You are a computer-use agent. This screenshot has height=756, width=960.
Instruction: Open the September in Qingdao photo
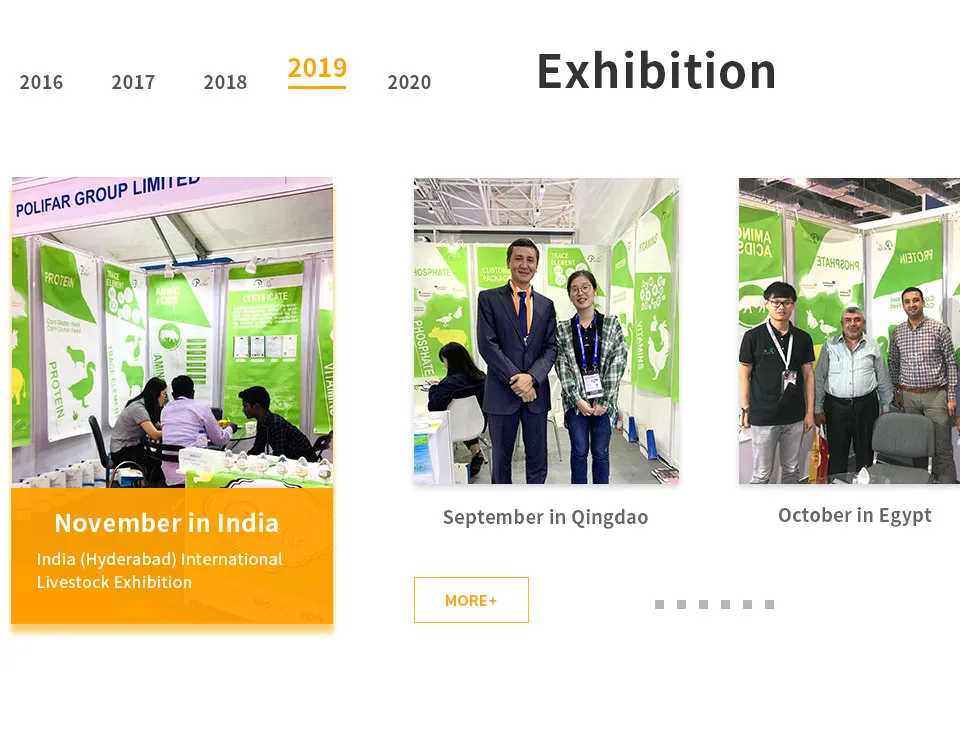[x=546, y=331]
